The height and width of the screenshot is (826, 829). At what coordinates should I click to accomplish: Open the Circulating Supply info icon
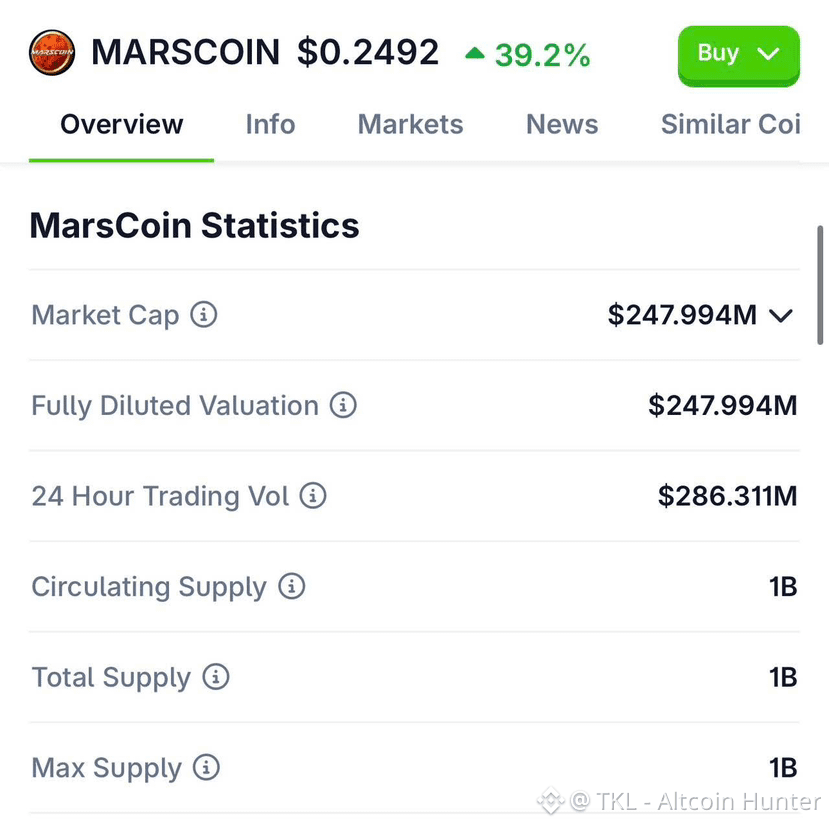click(x=292, y=586)
